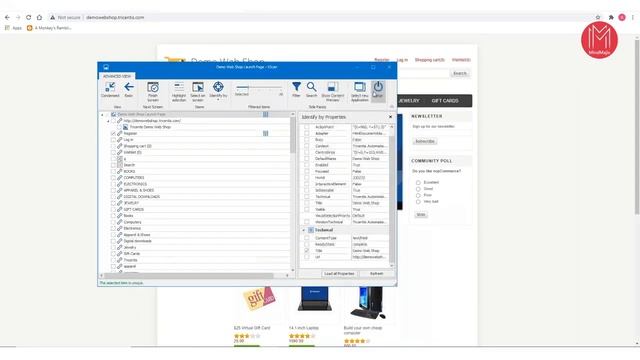Collapse the Demo Web Shop Launch Page tree node
The image size is (640, 360).
point(102,115)
